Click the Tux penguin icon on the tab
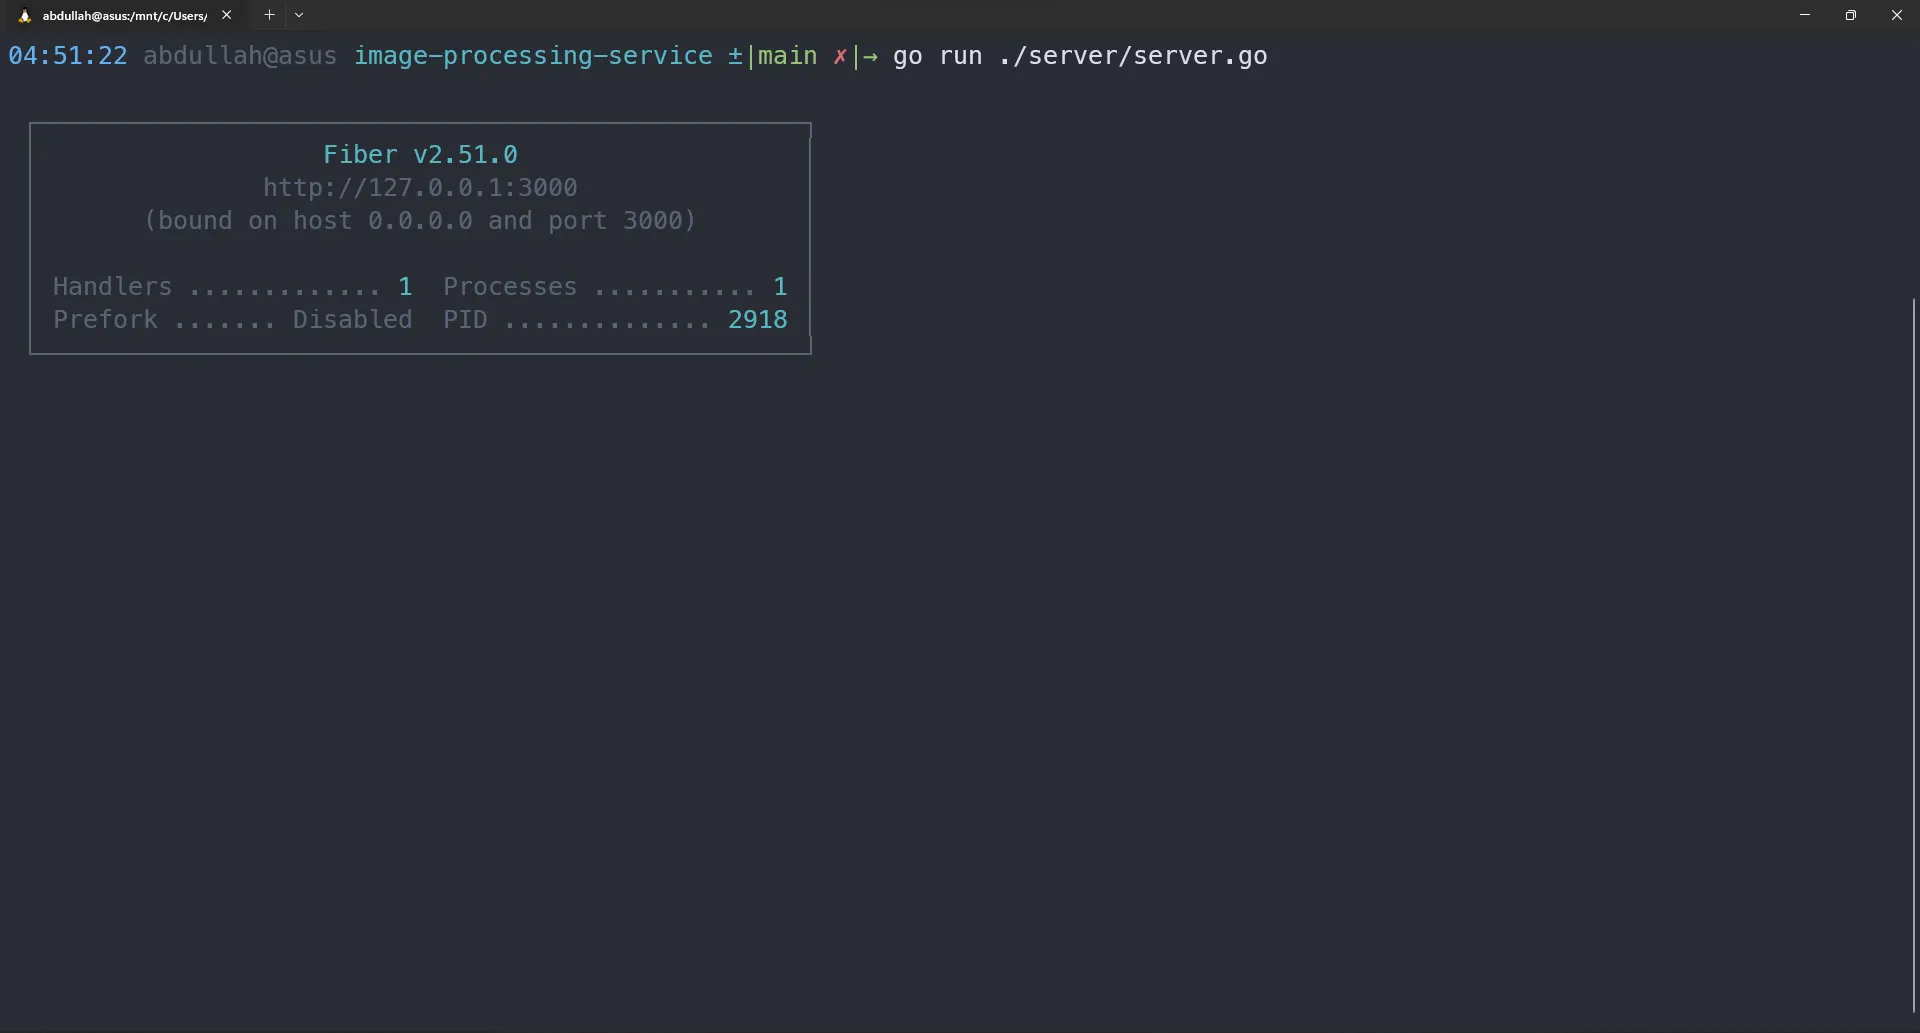Screen dimensions: 1920x1033 [x=24, y=15]
